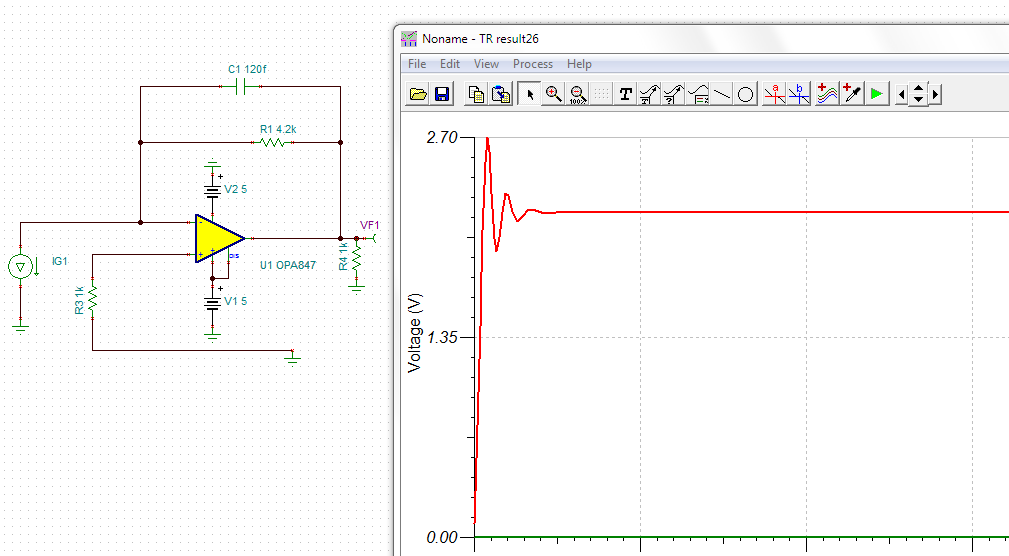
Task: Select battery V1 5 symbol
Action: point(212,301)
